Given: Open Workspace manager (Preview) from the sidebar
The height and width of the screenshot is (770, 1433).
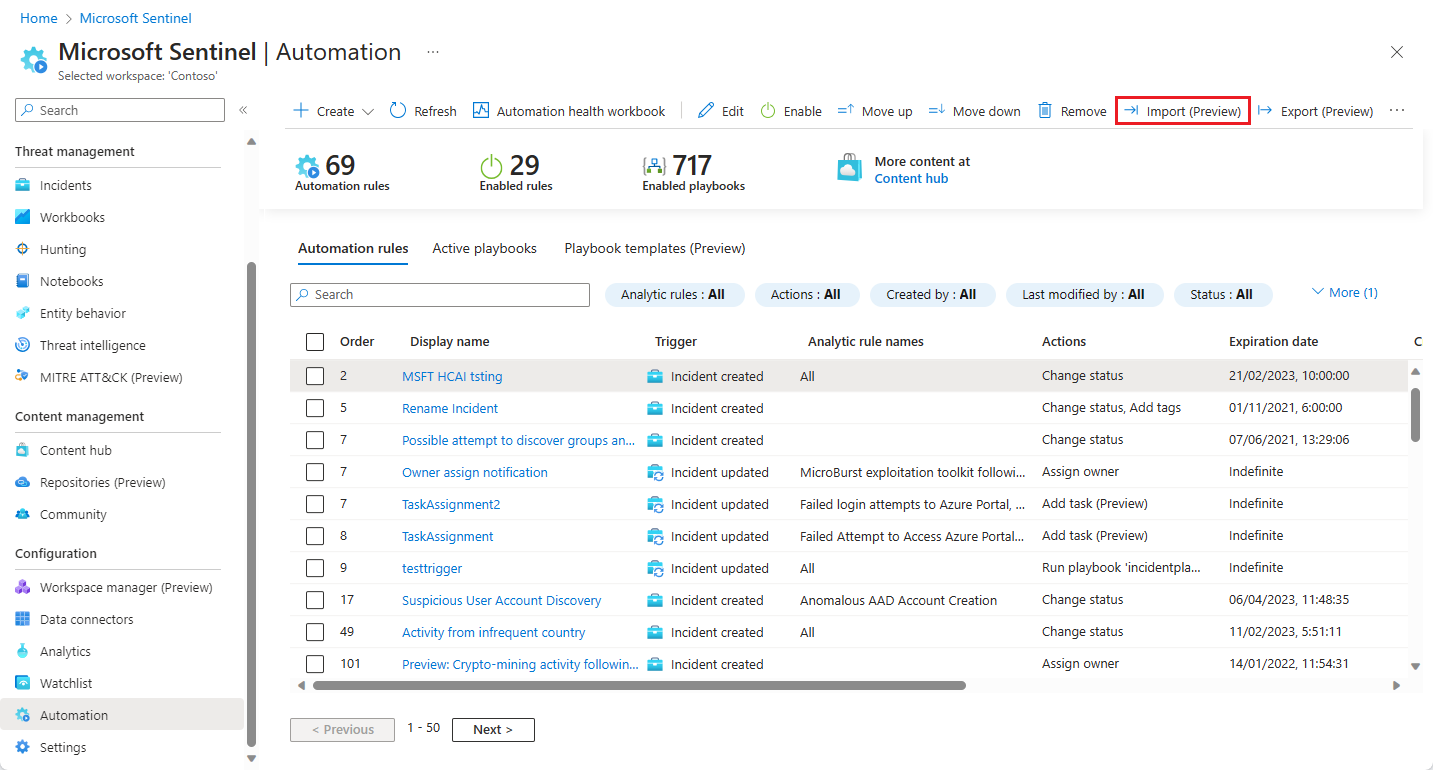Looking at the screenshot, I should tap(126, 587).
